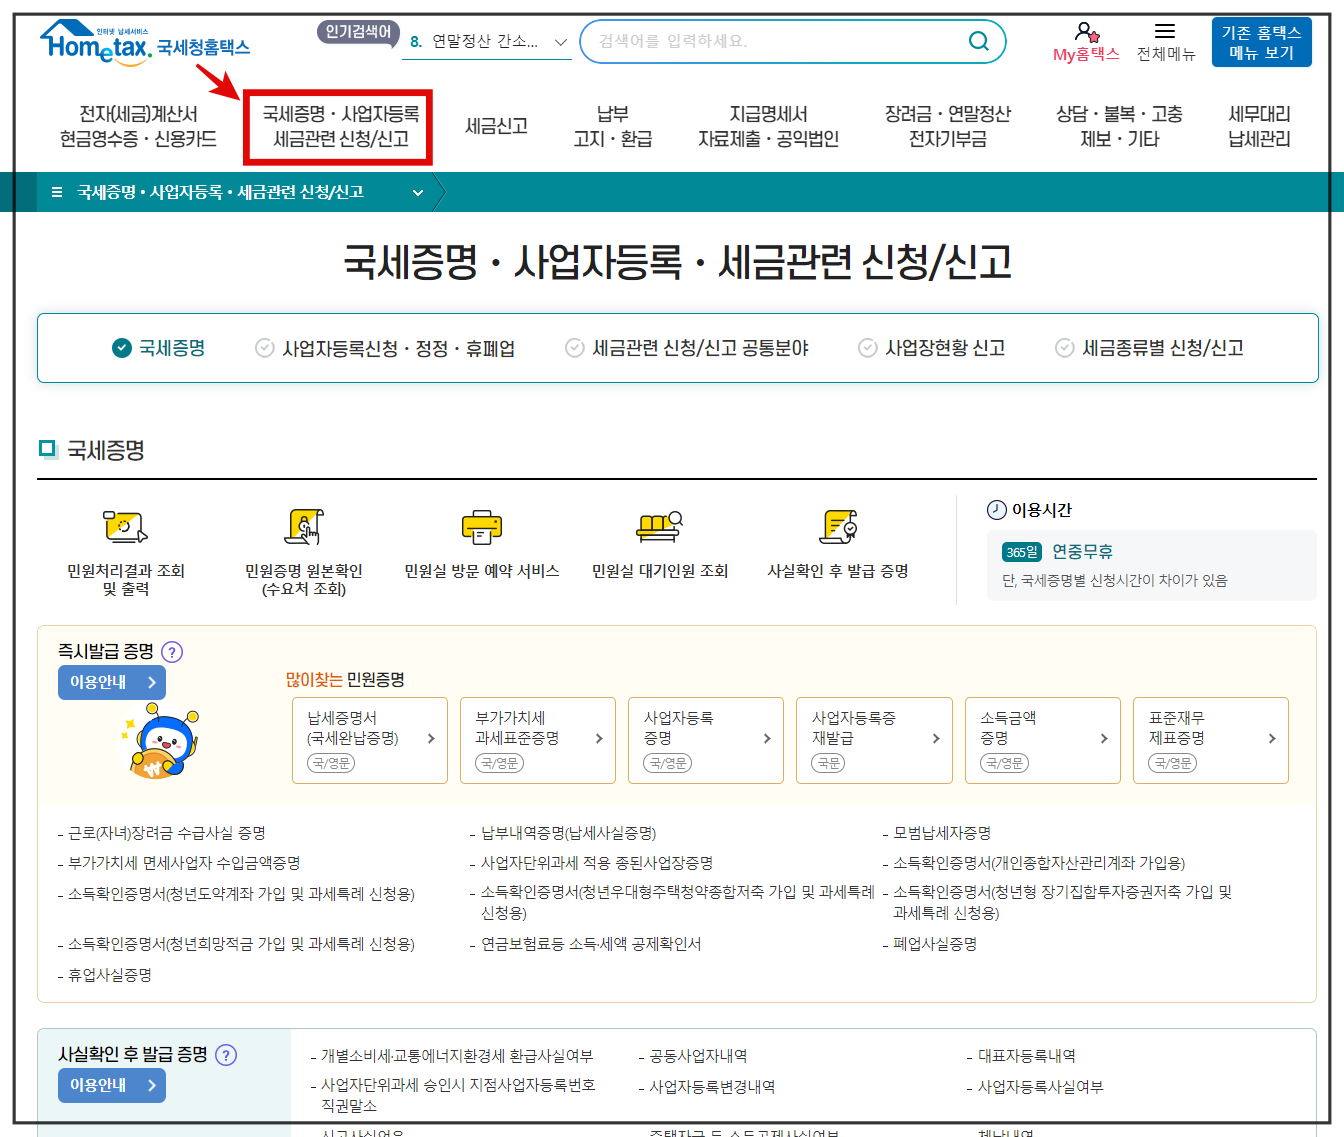The image size is (1344, 1137).
Task: Click the search magnifier icon
Action: pos(978,41)
